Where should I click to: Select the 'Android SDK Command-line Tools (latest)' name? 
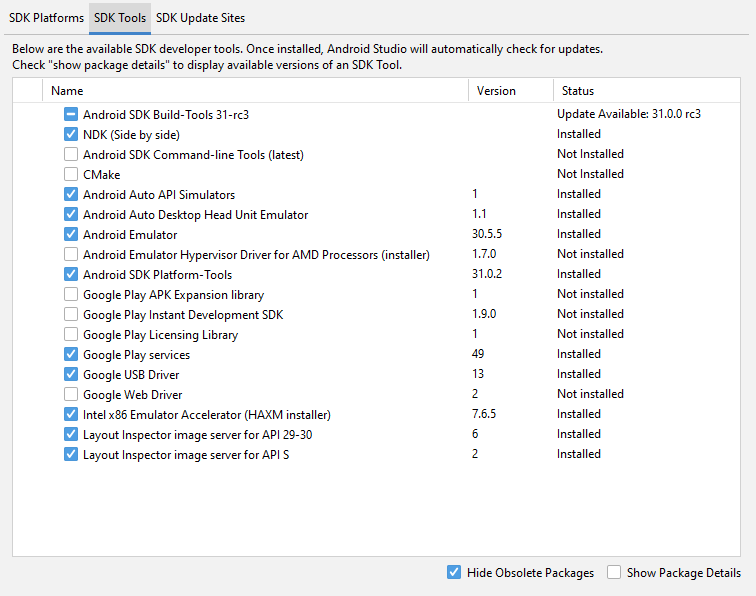click(193, 155)
